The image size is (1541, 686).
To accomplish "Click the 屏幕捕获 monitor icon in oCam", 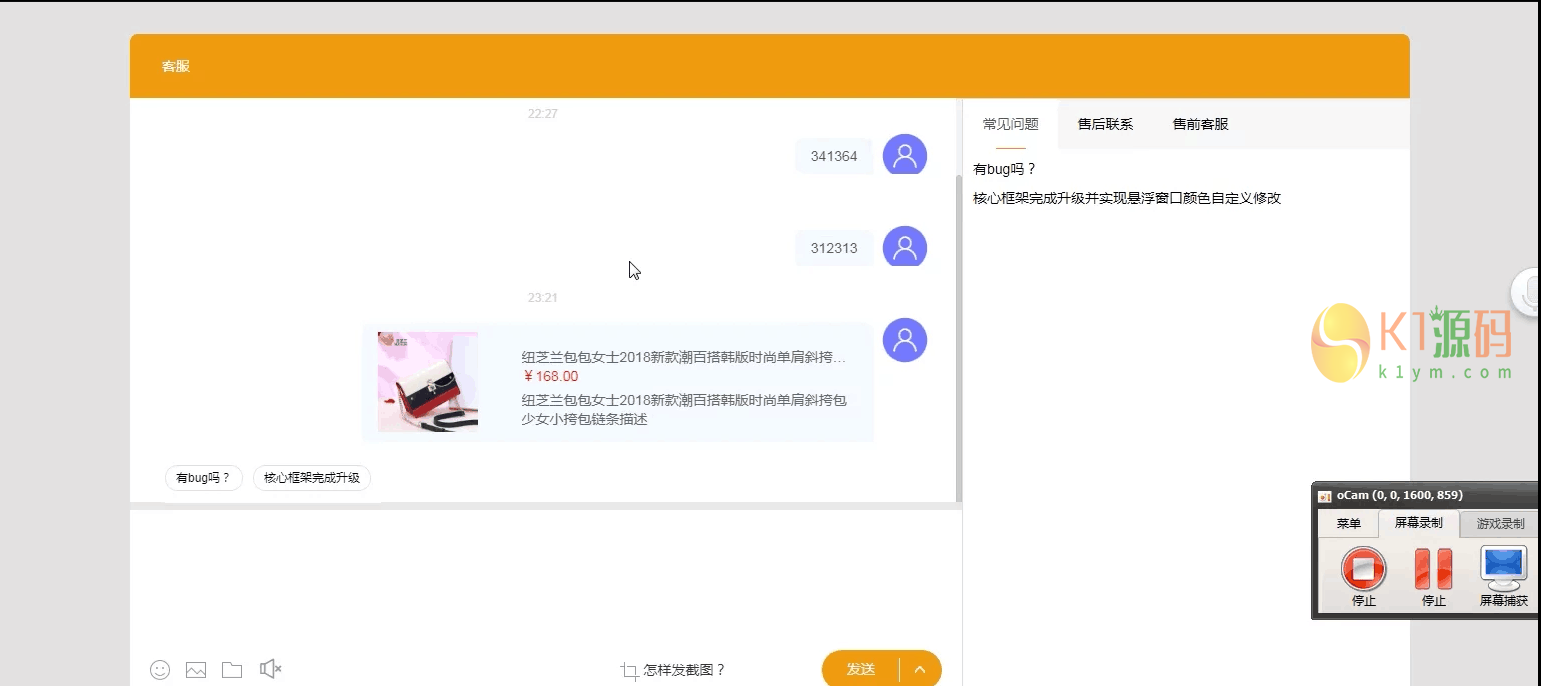I will point(1503,569).
